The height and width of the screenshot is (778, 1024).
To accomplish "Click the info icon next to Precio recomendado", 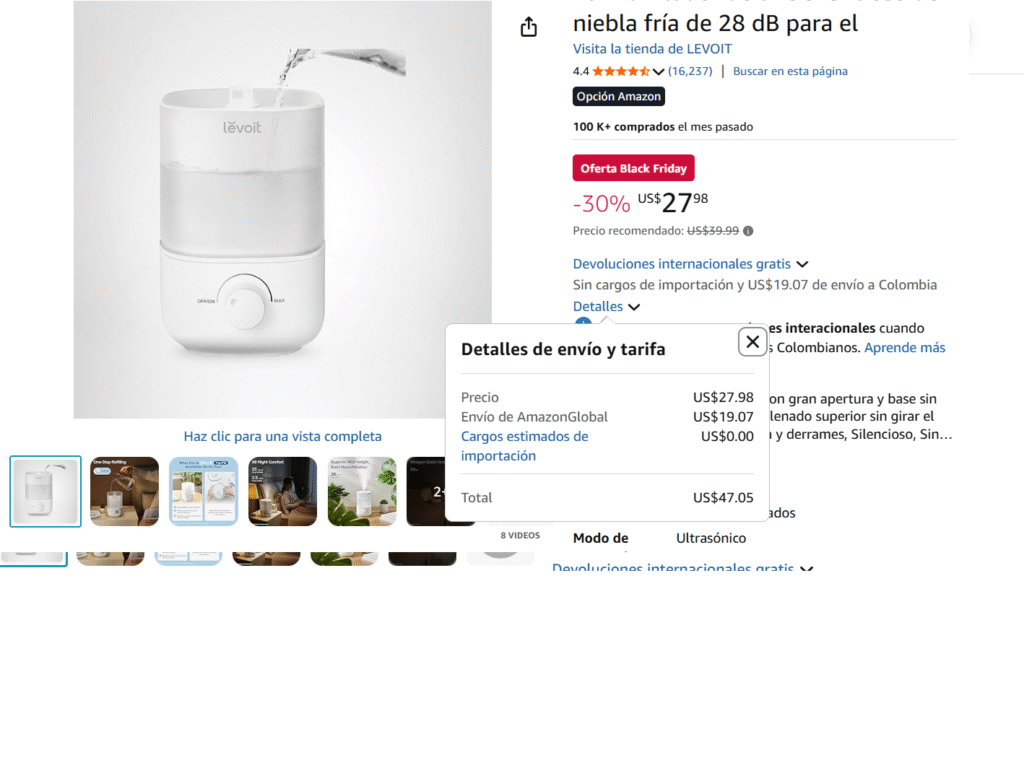I will 748,231.
